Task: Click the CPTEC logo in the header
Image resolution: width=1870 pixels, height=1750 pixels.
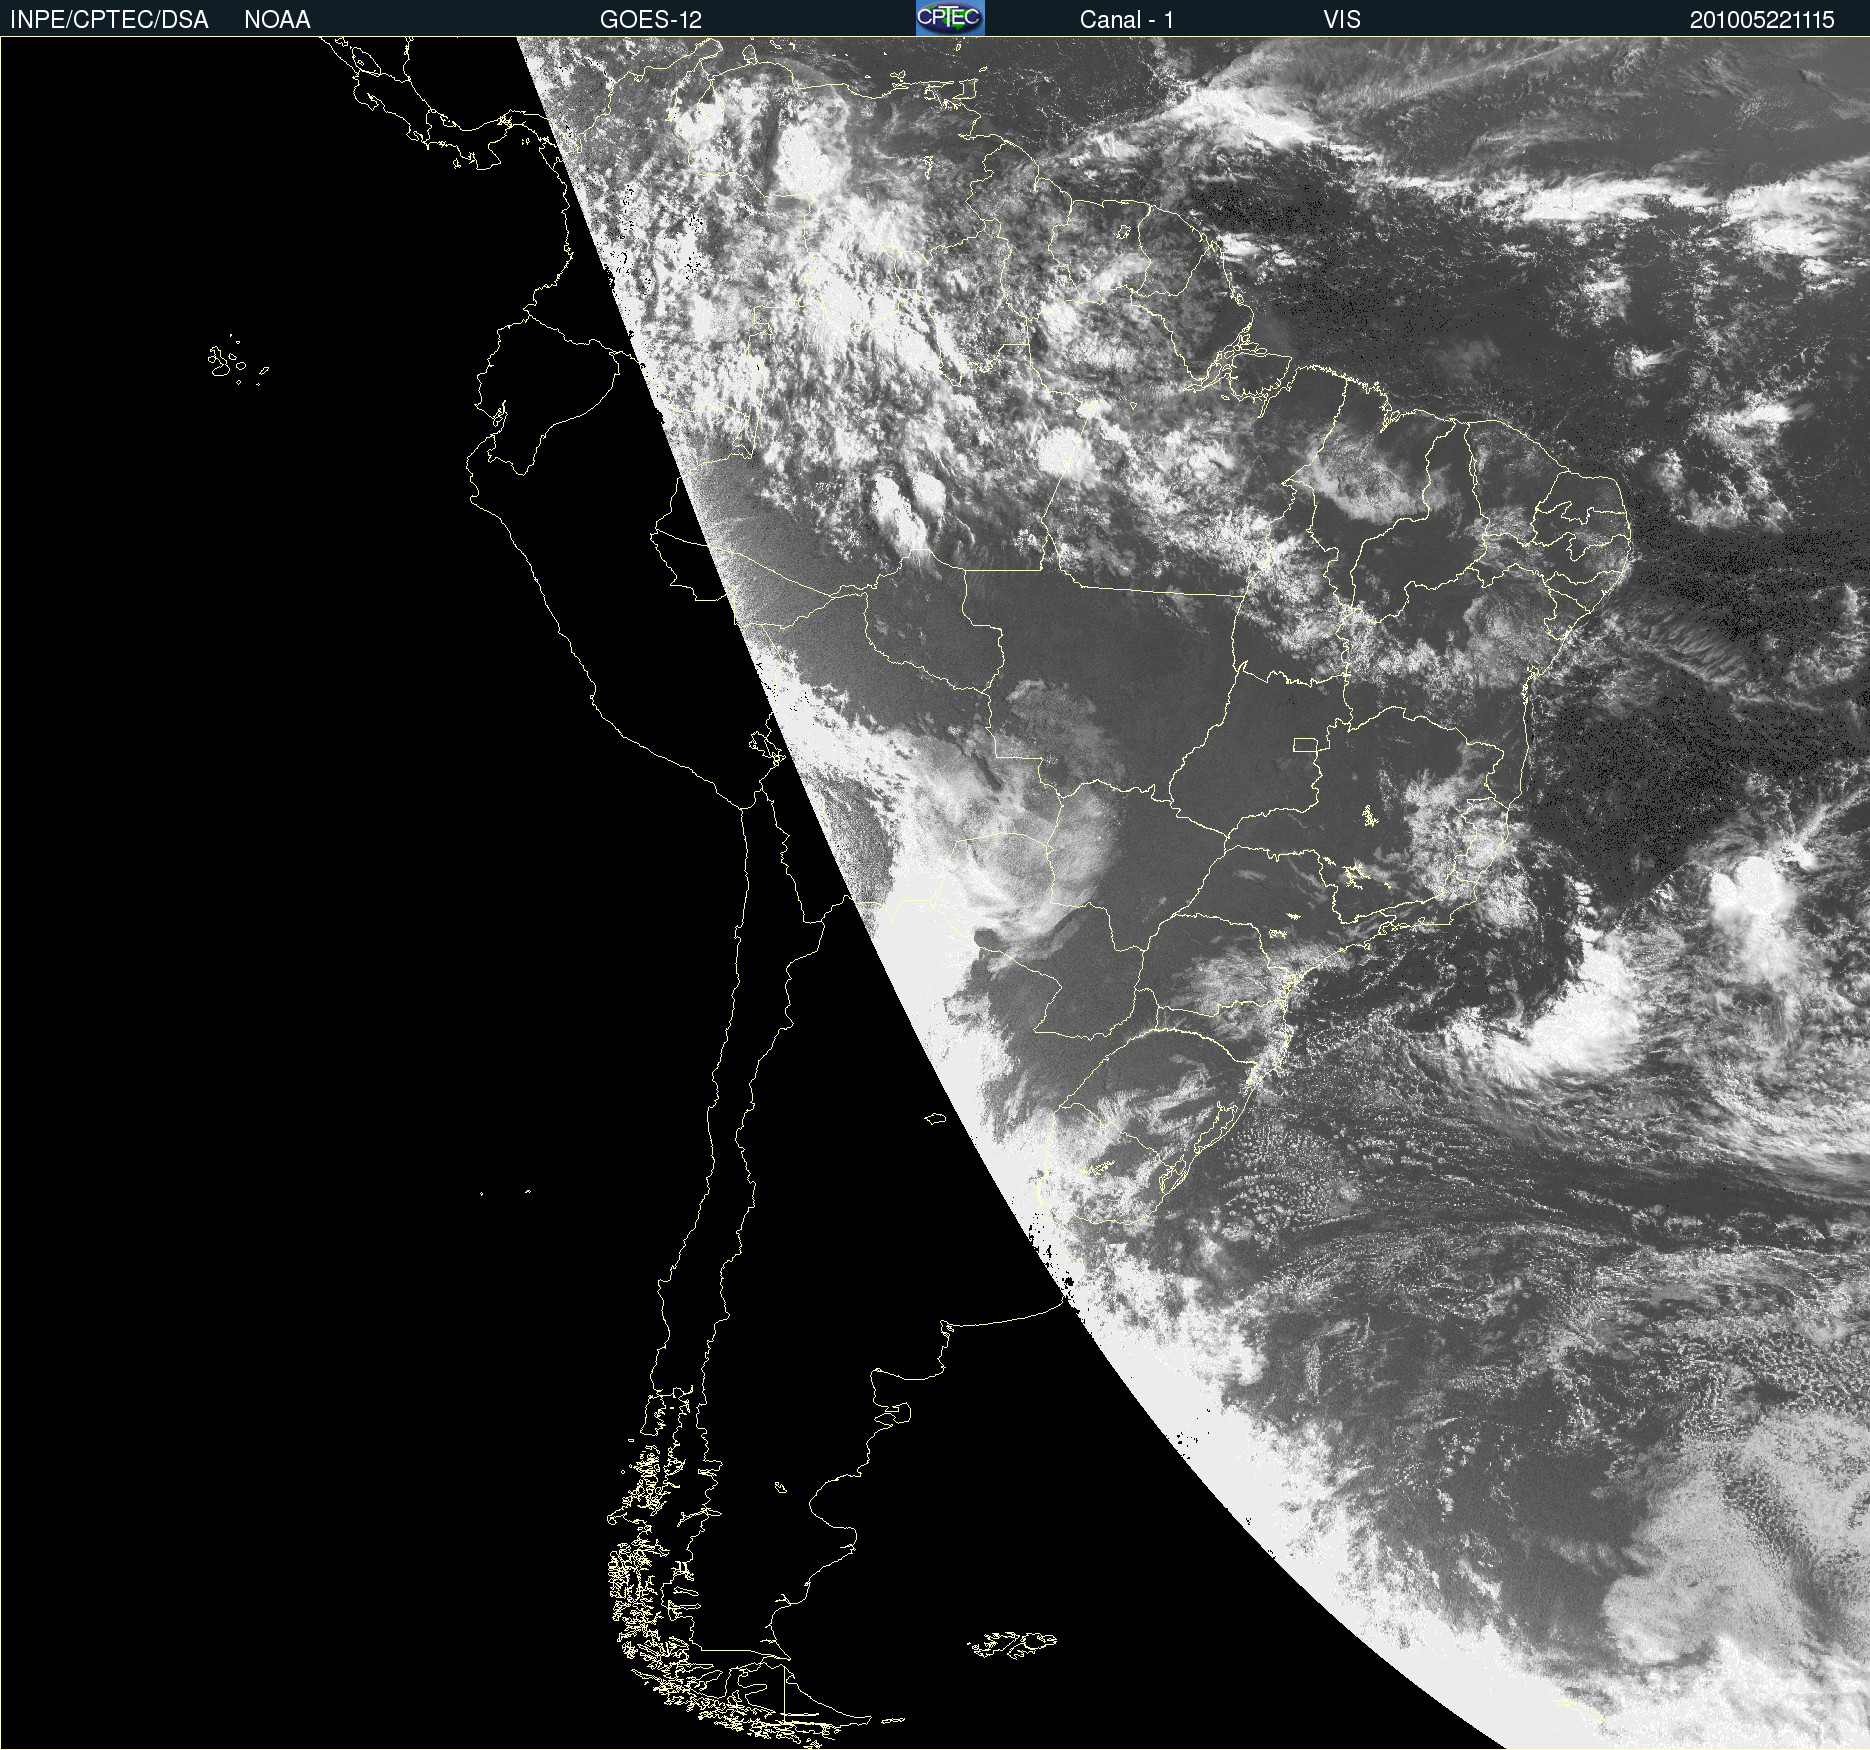Action: coord(950,18)
